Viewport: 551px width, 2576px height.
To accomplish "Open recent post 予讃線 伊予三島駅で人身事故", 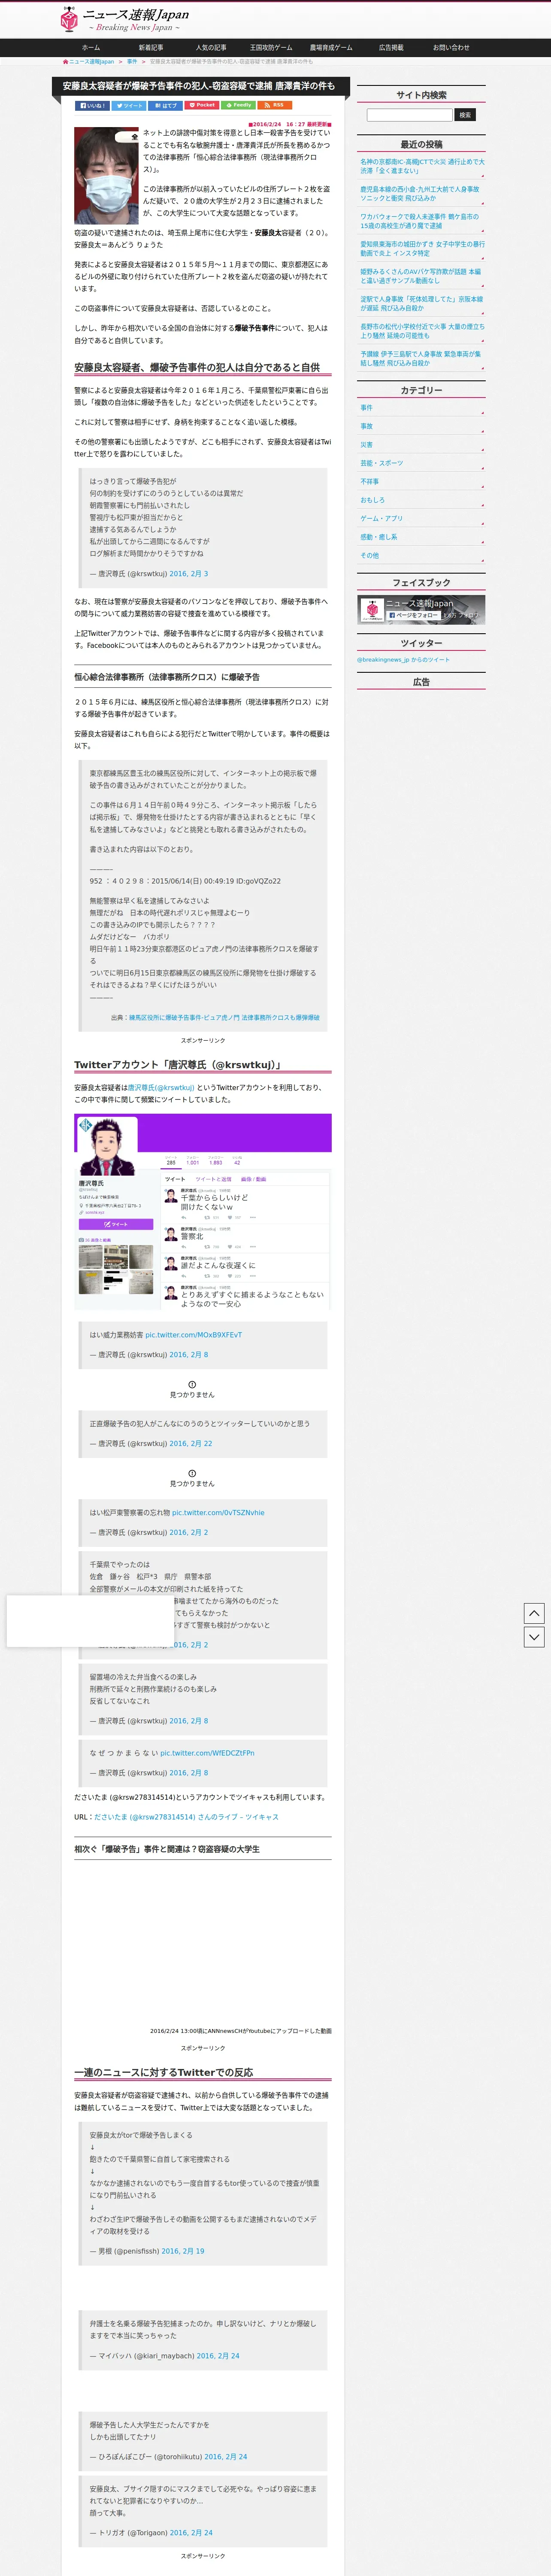I will pyautogui.click(x=422, y=358).
